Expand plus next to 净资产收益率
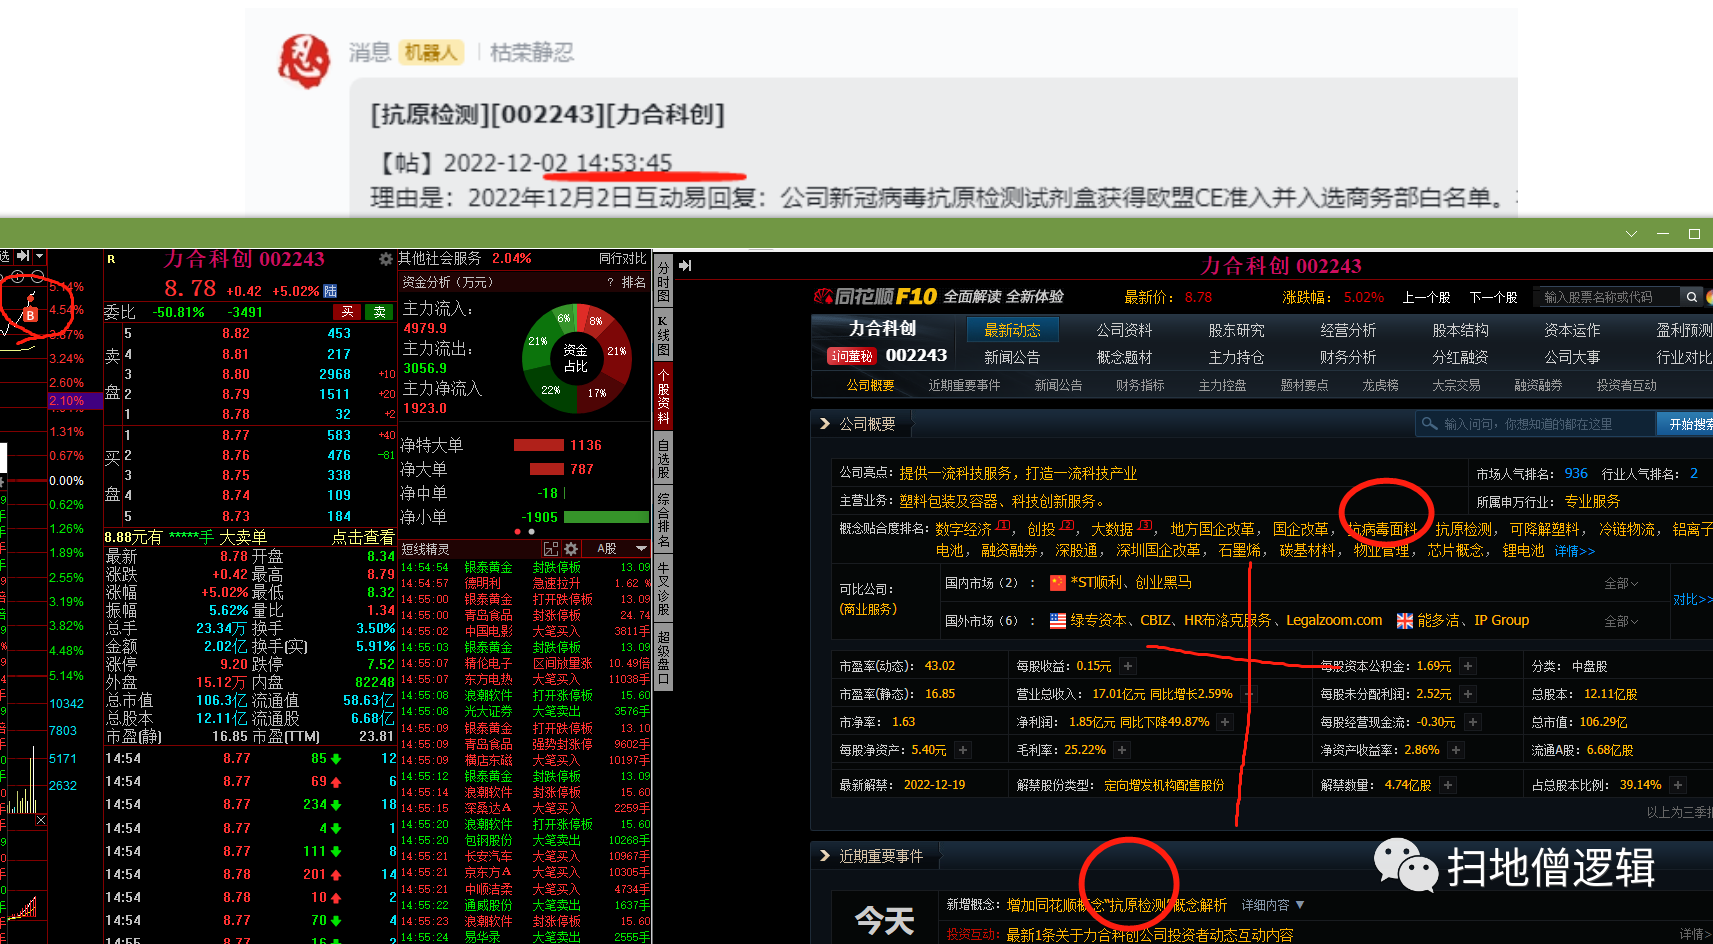 (x=1456, y=750)
